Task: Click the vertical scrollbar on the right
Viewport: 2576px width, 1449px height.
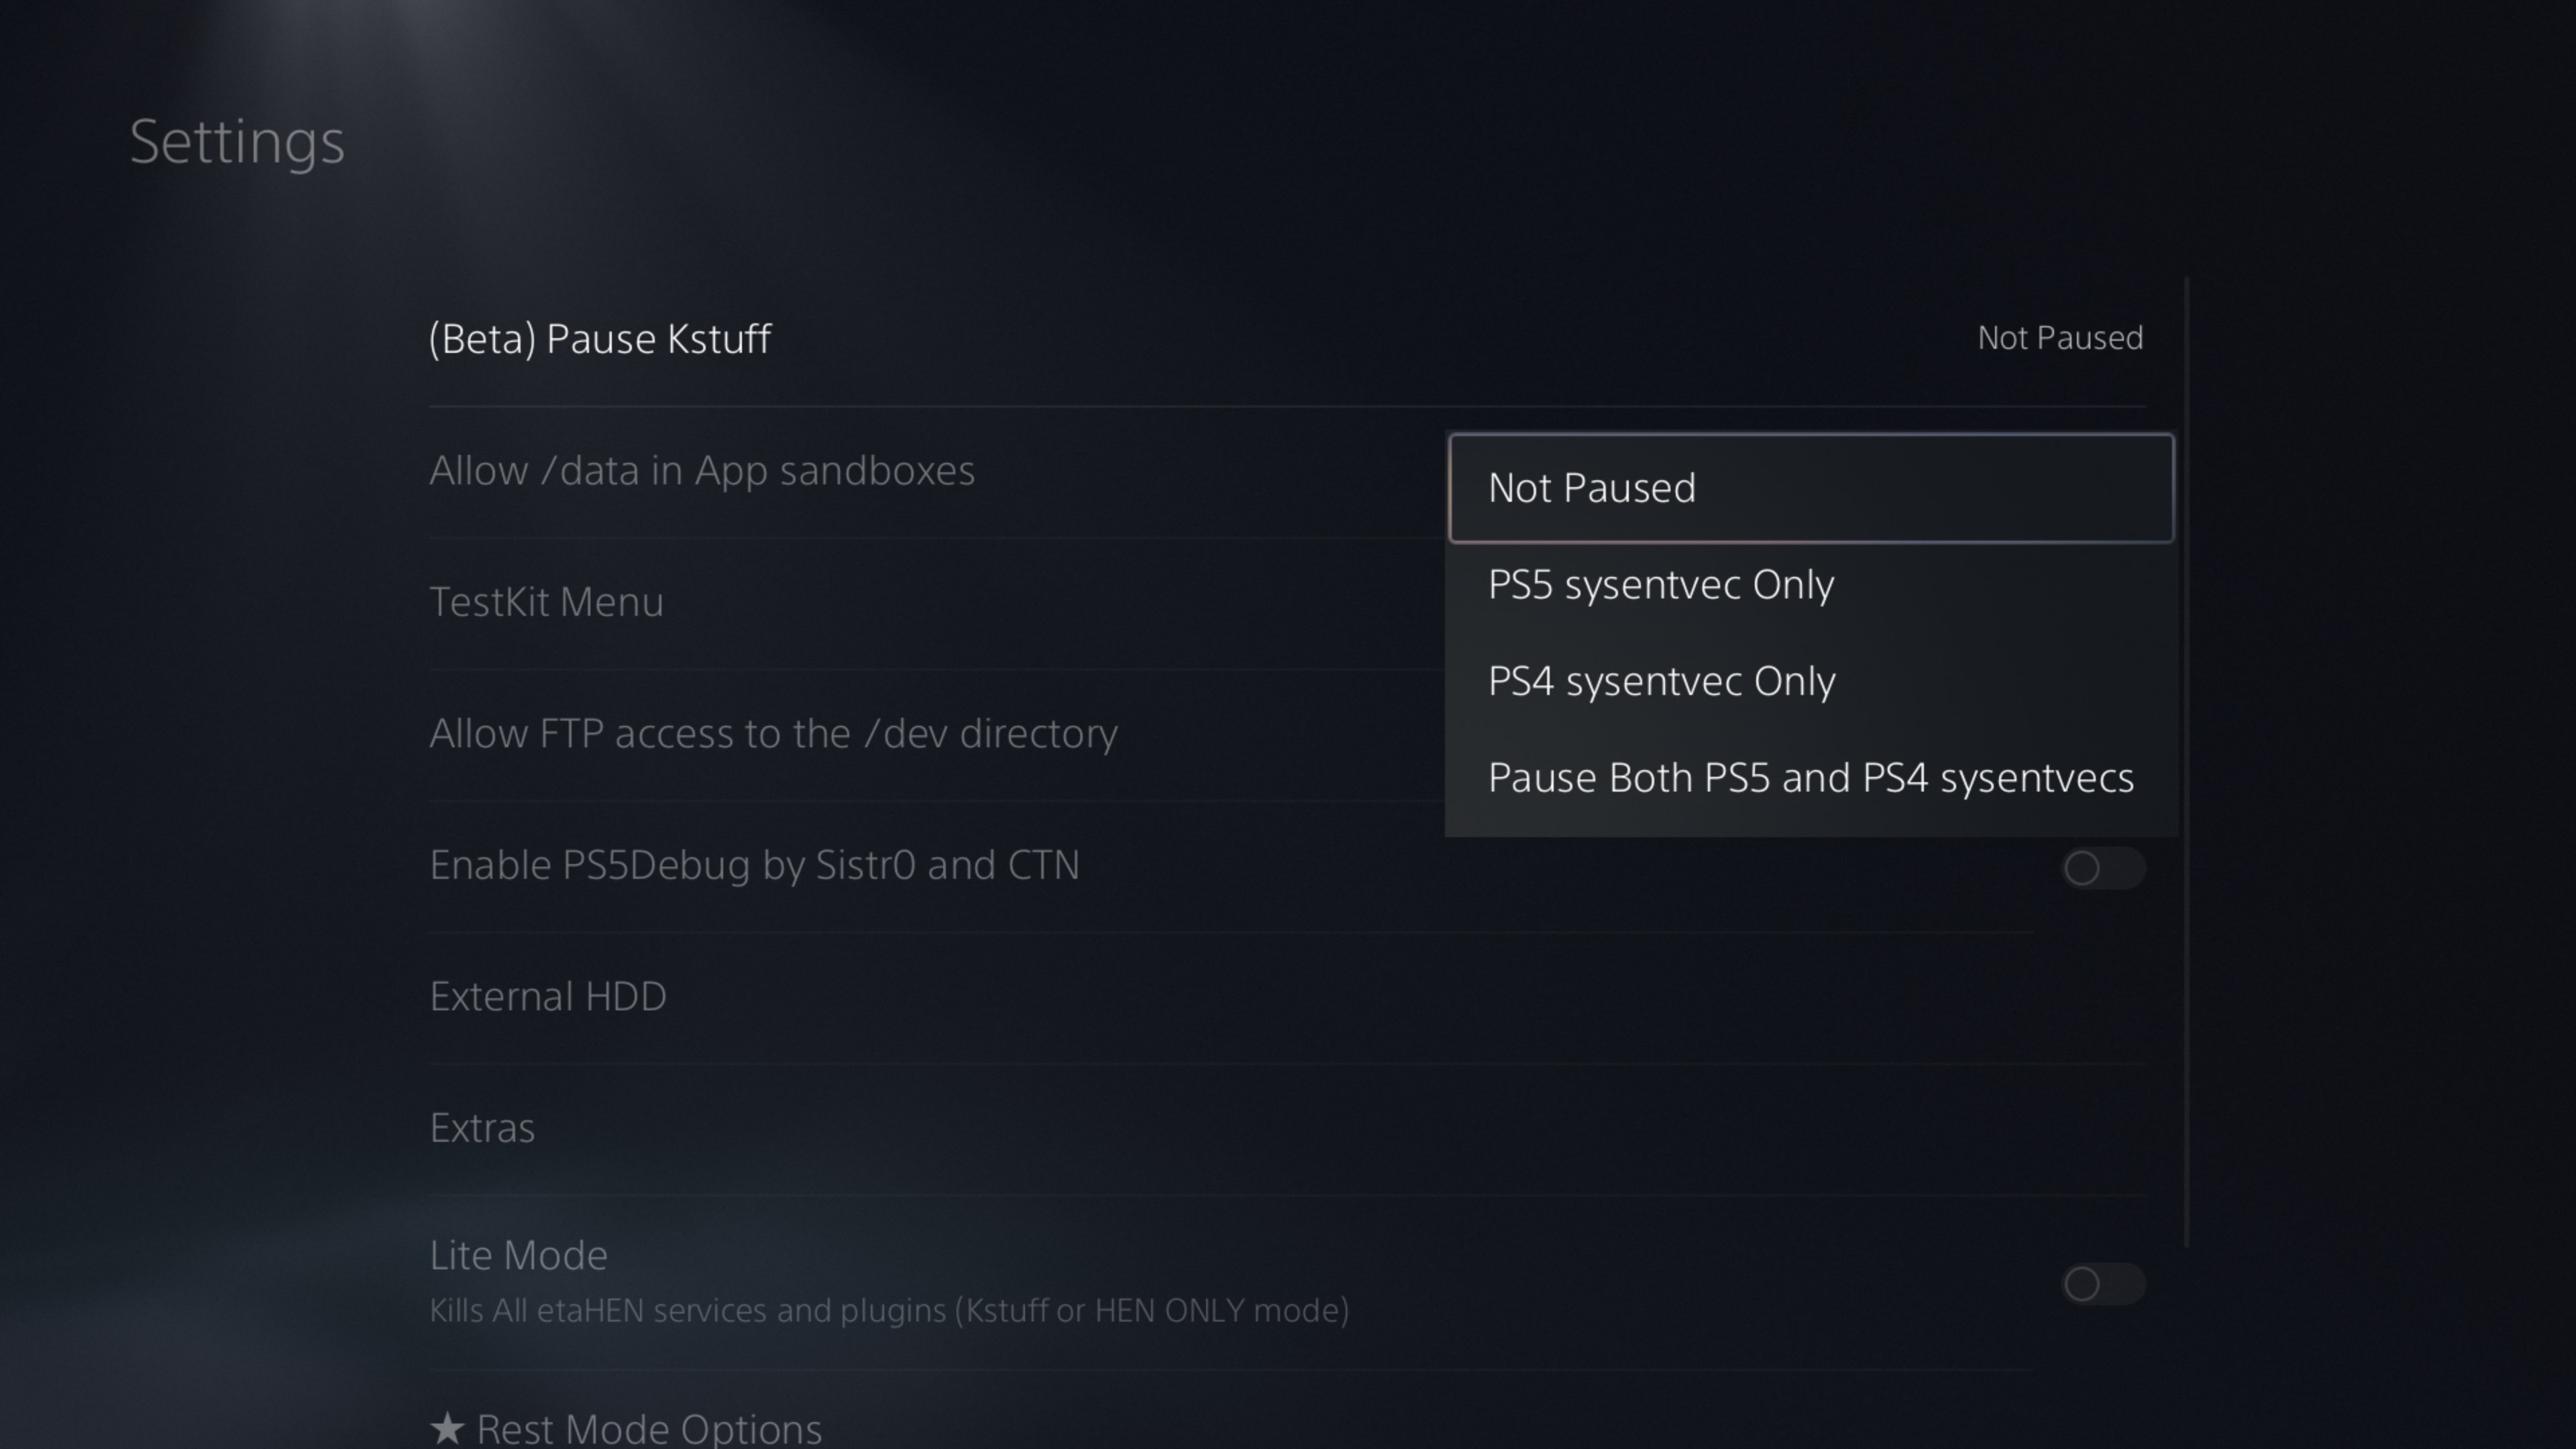Action: point(2187,760)
